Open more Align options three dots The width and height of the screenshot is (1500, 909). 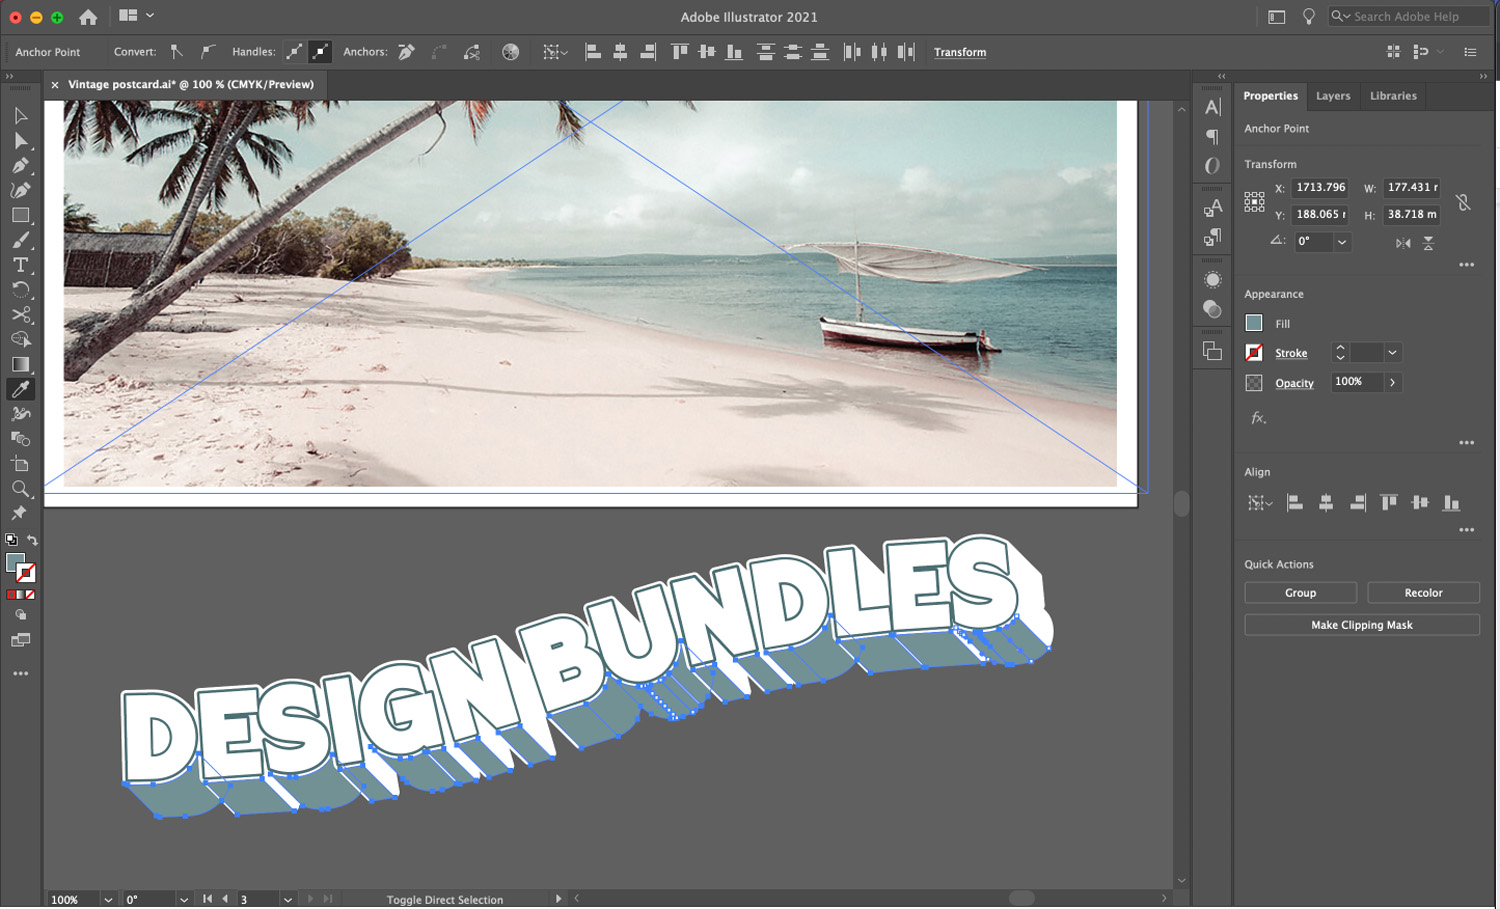1466,530
